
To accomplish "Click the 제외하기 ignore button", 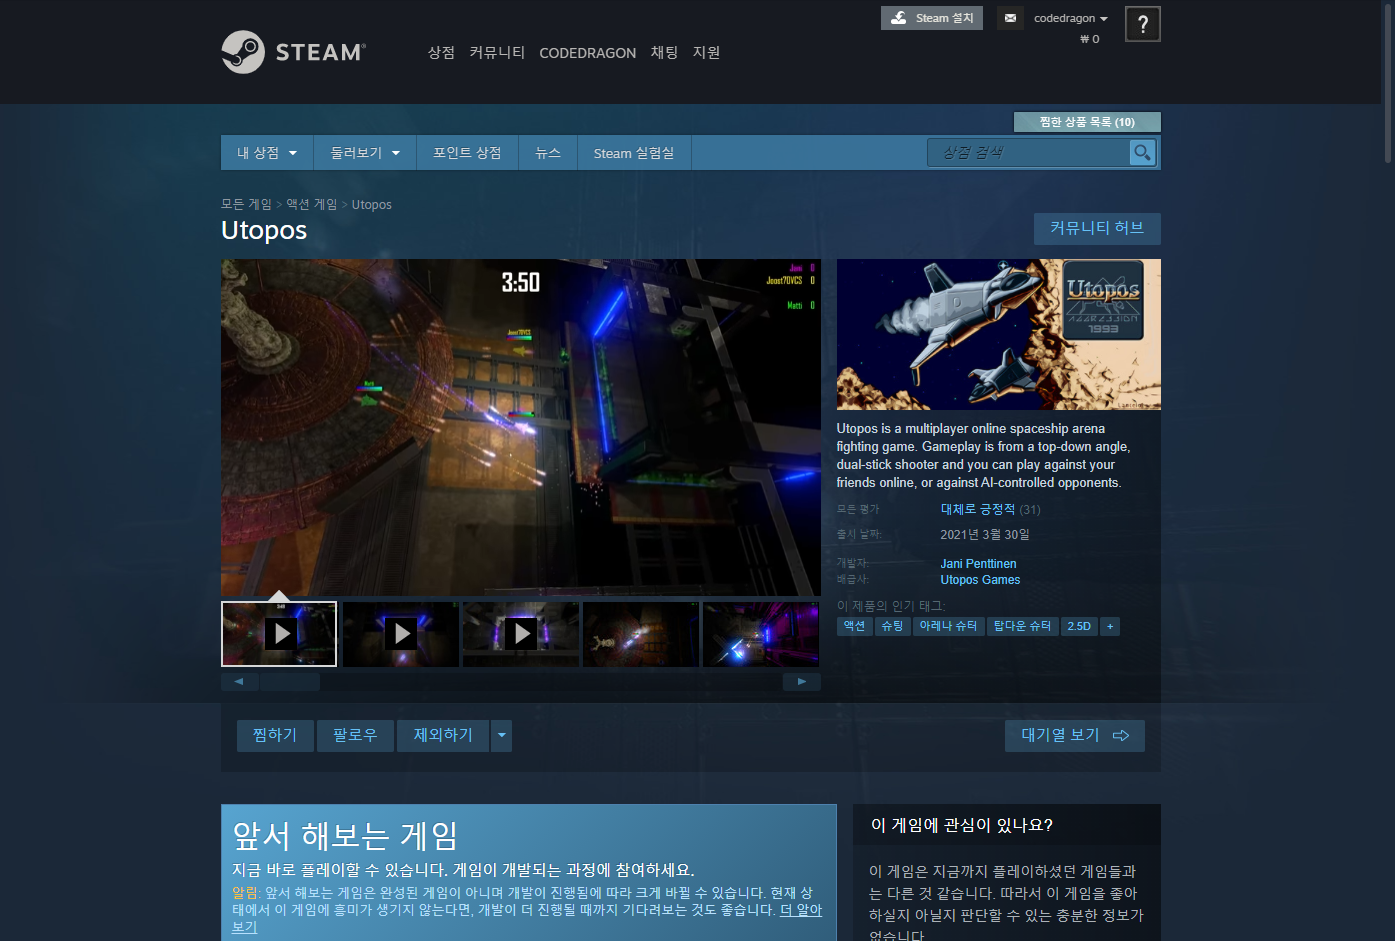I will click(x=443, y=735).
